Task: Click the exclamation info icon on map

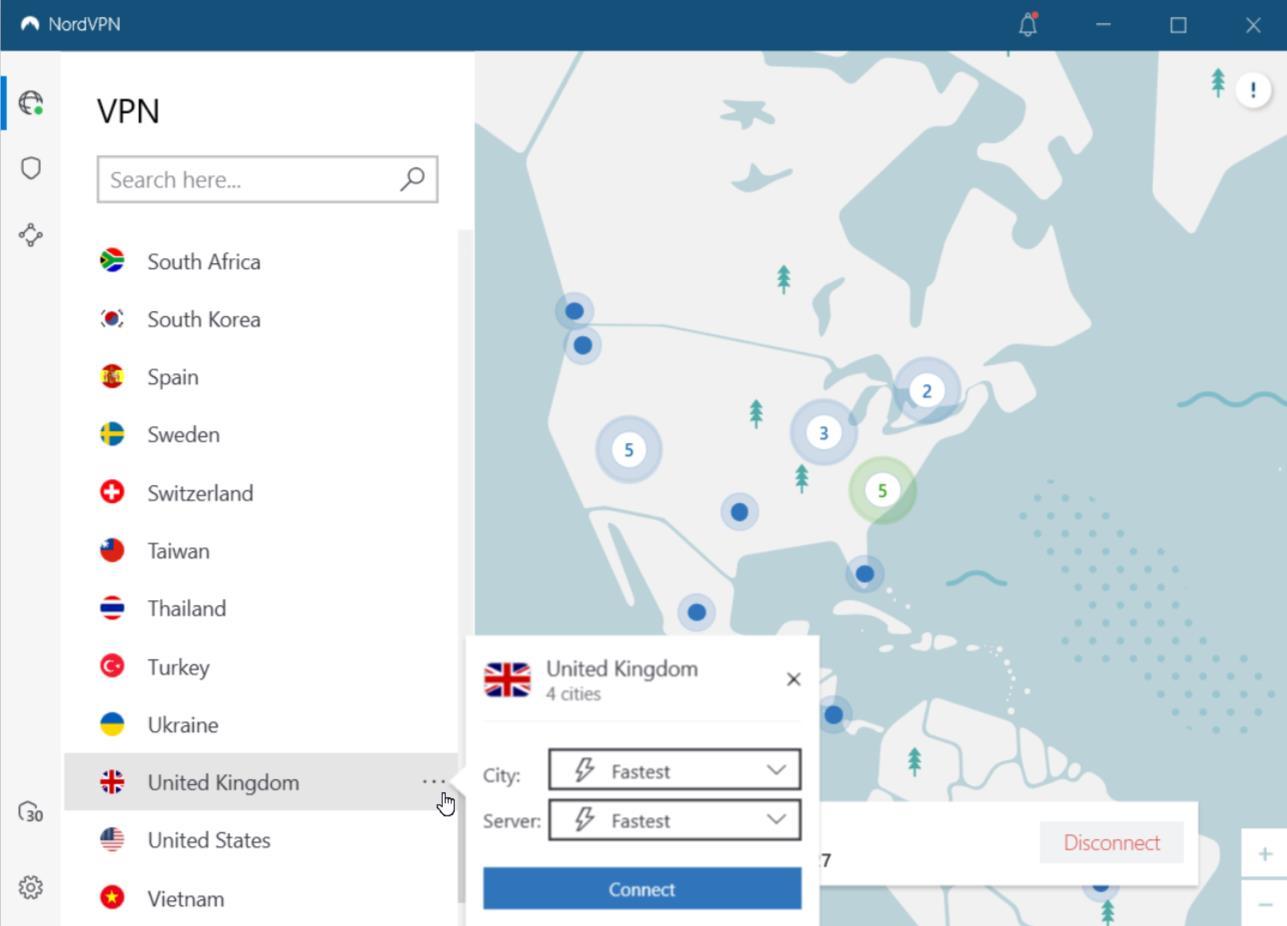Action: coord(1253,90)
